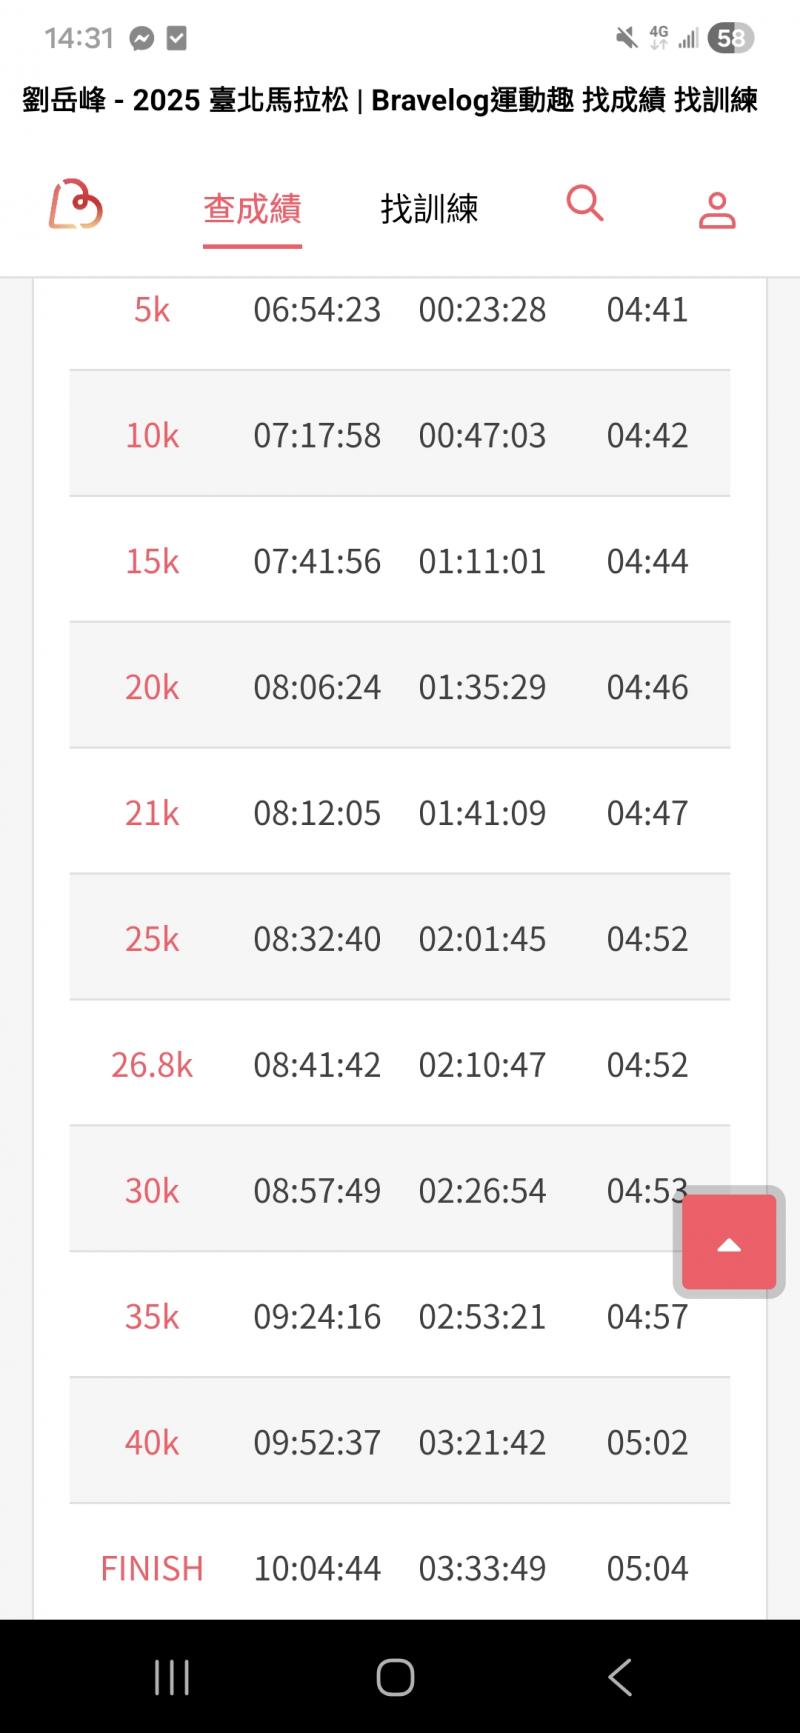This screenshot has height=1733, width=800.
Task: Open the user profile account icon
Action: coord(717,210)
